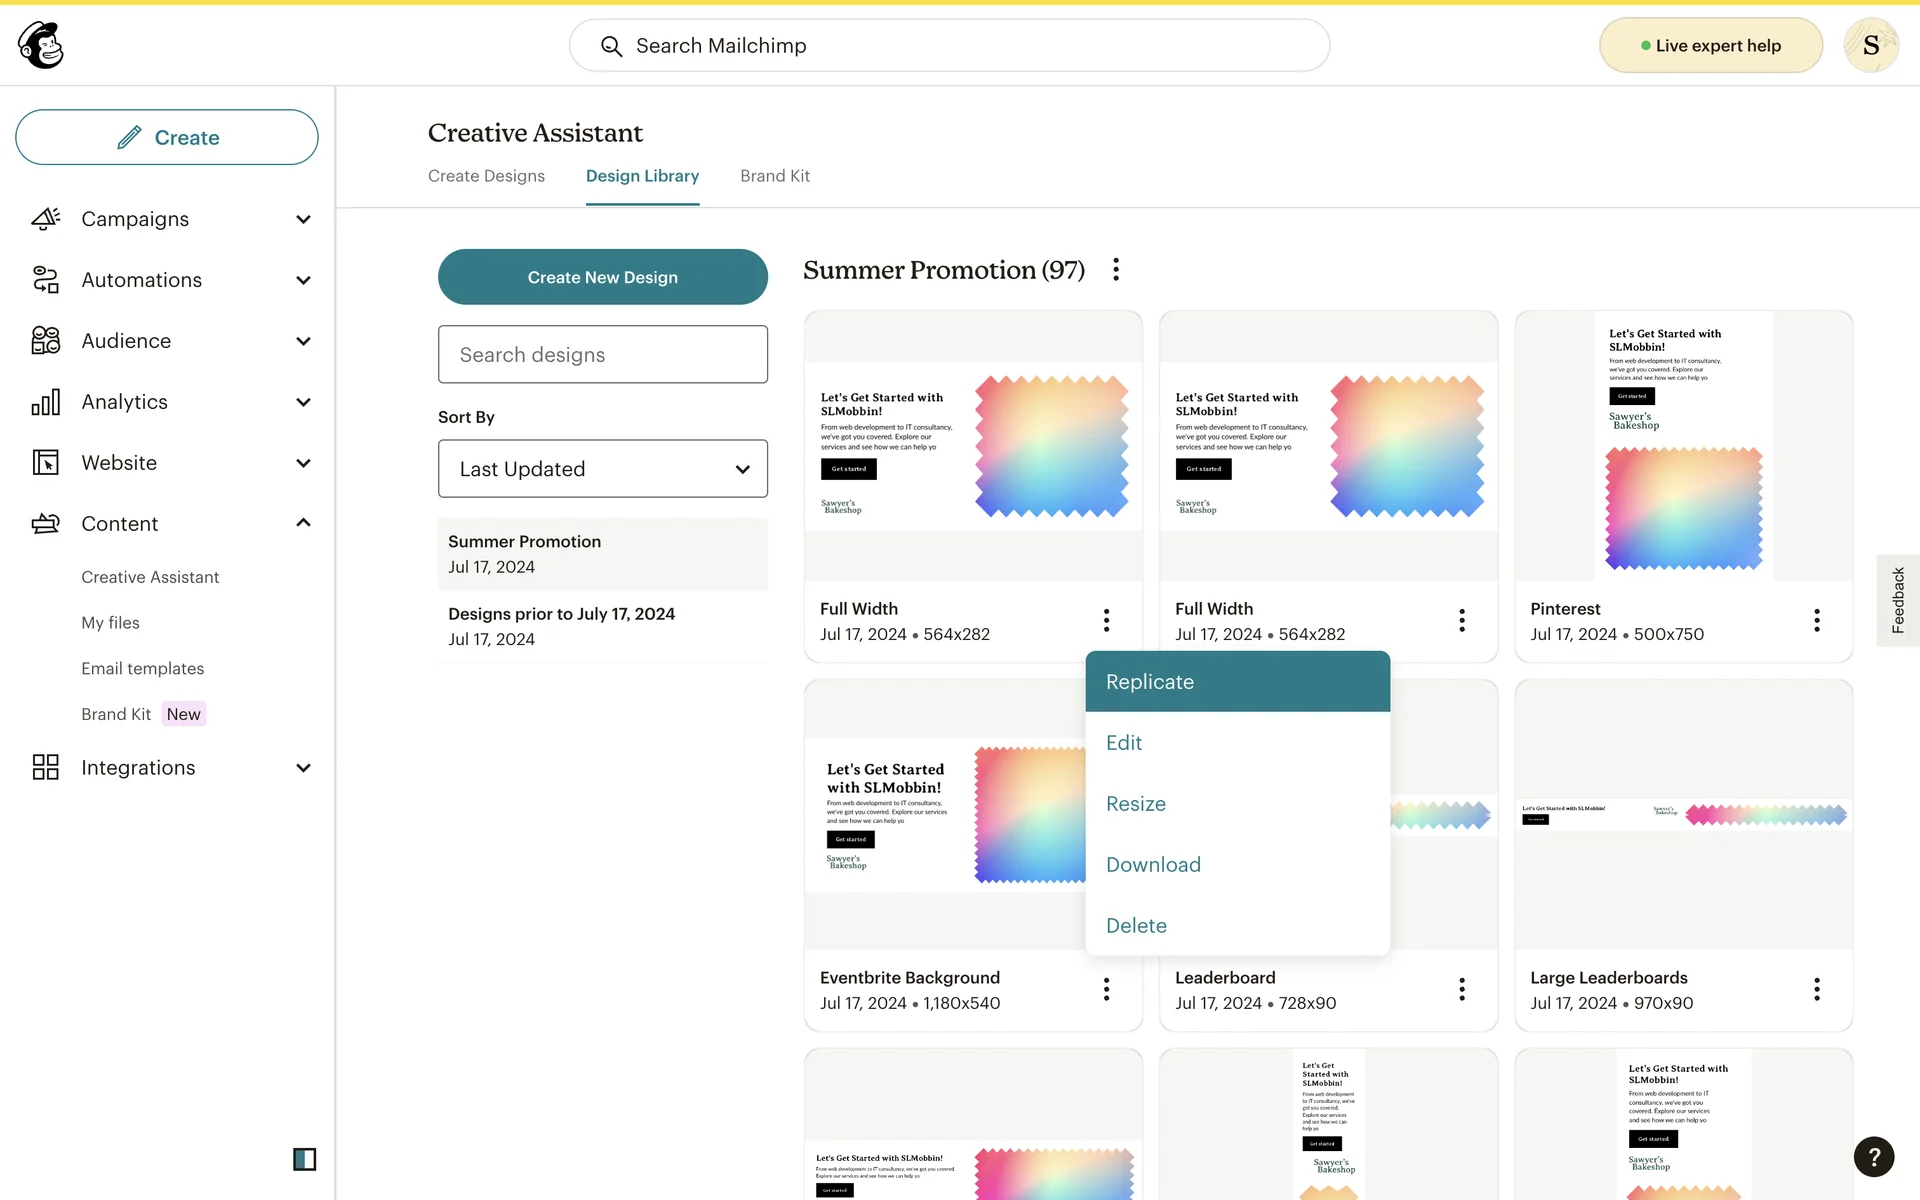Viewport: 1920px width, 1200px height.
Task: Click the Search designs input field
Action: click(602, 355)
